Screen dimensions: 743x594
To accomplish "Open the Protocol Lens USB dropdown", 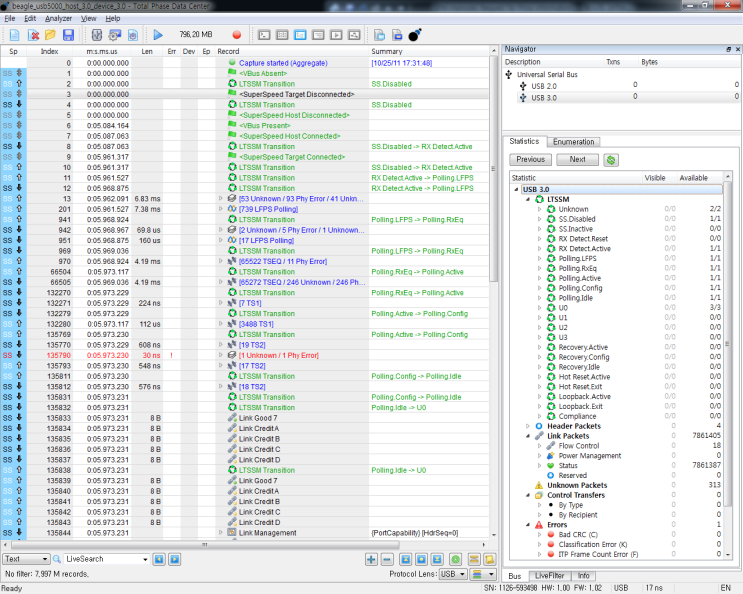I will (453, 574).
